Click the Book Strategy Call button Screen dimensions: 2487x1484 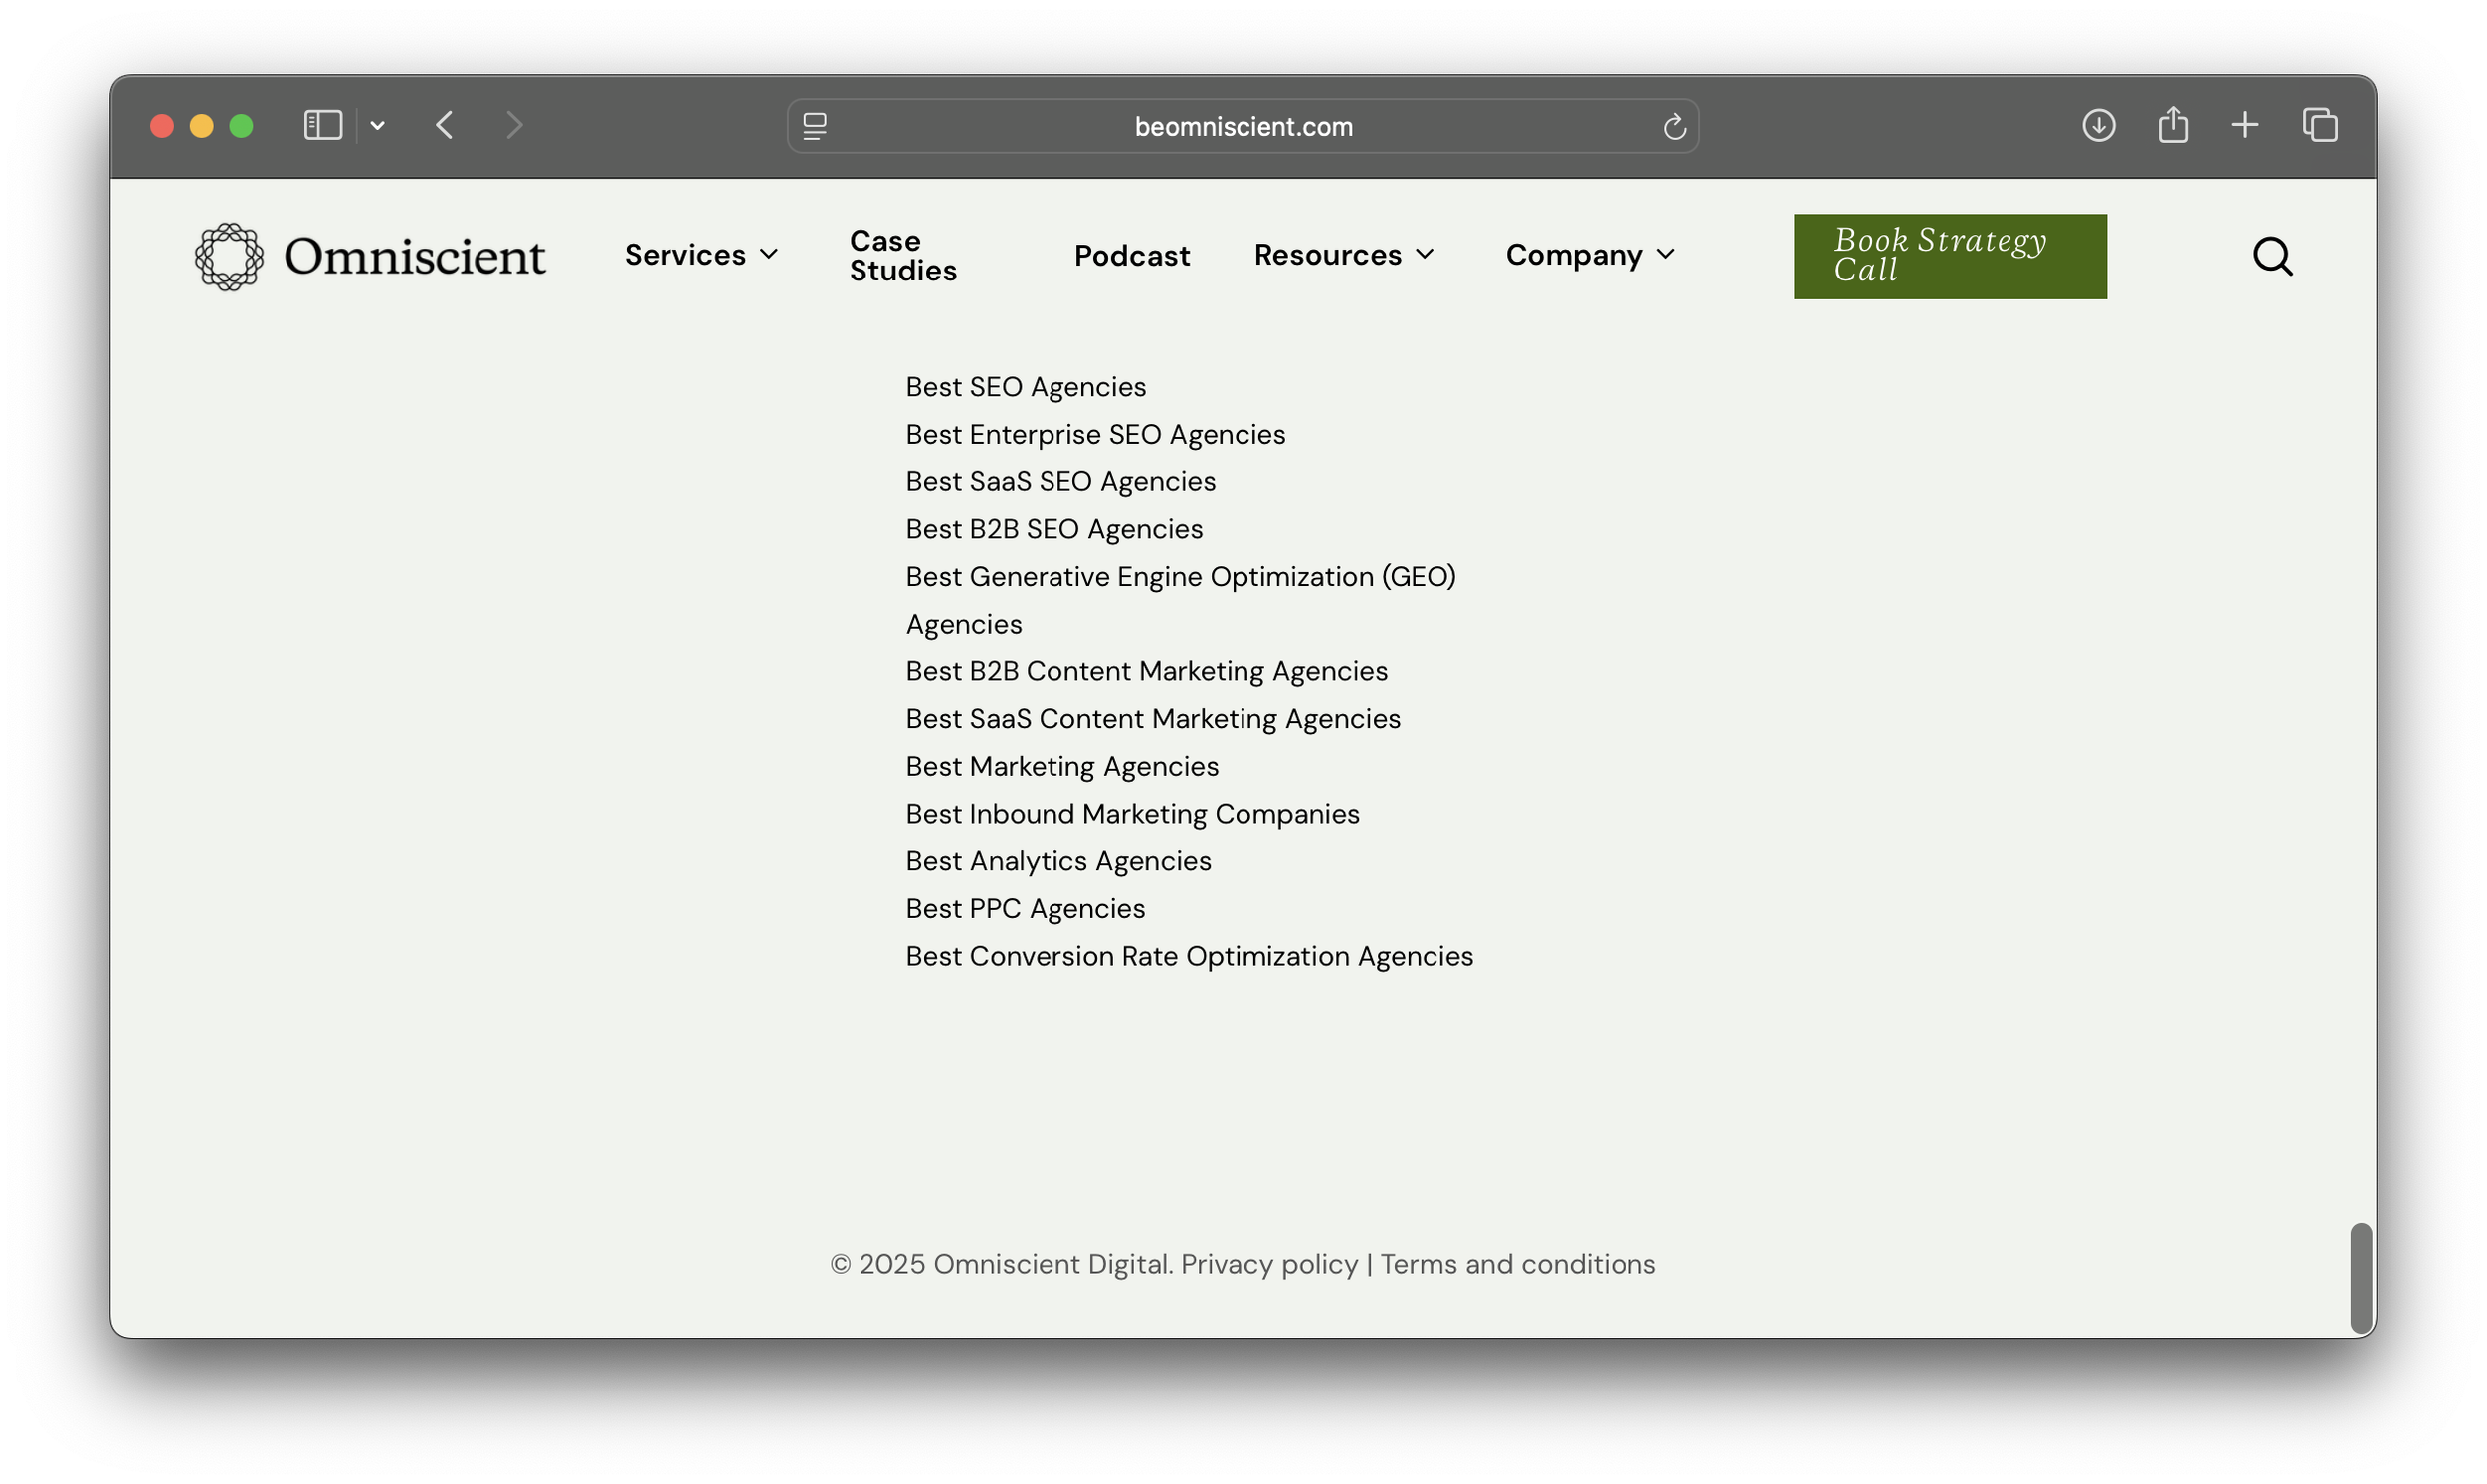[1949, 256]
